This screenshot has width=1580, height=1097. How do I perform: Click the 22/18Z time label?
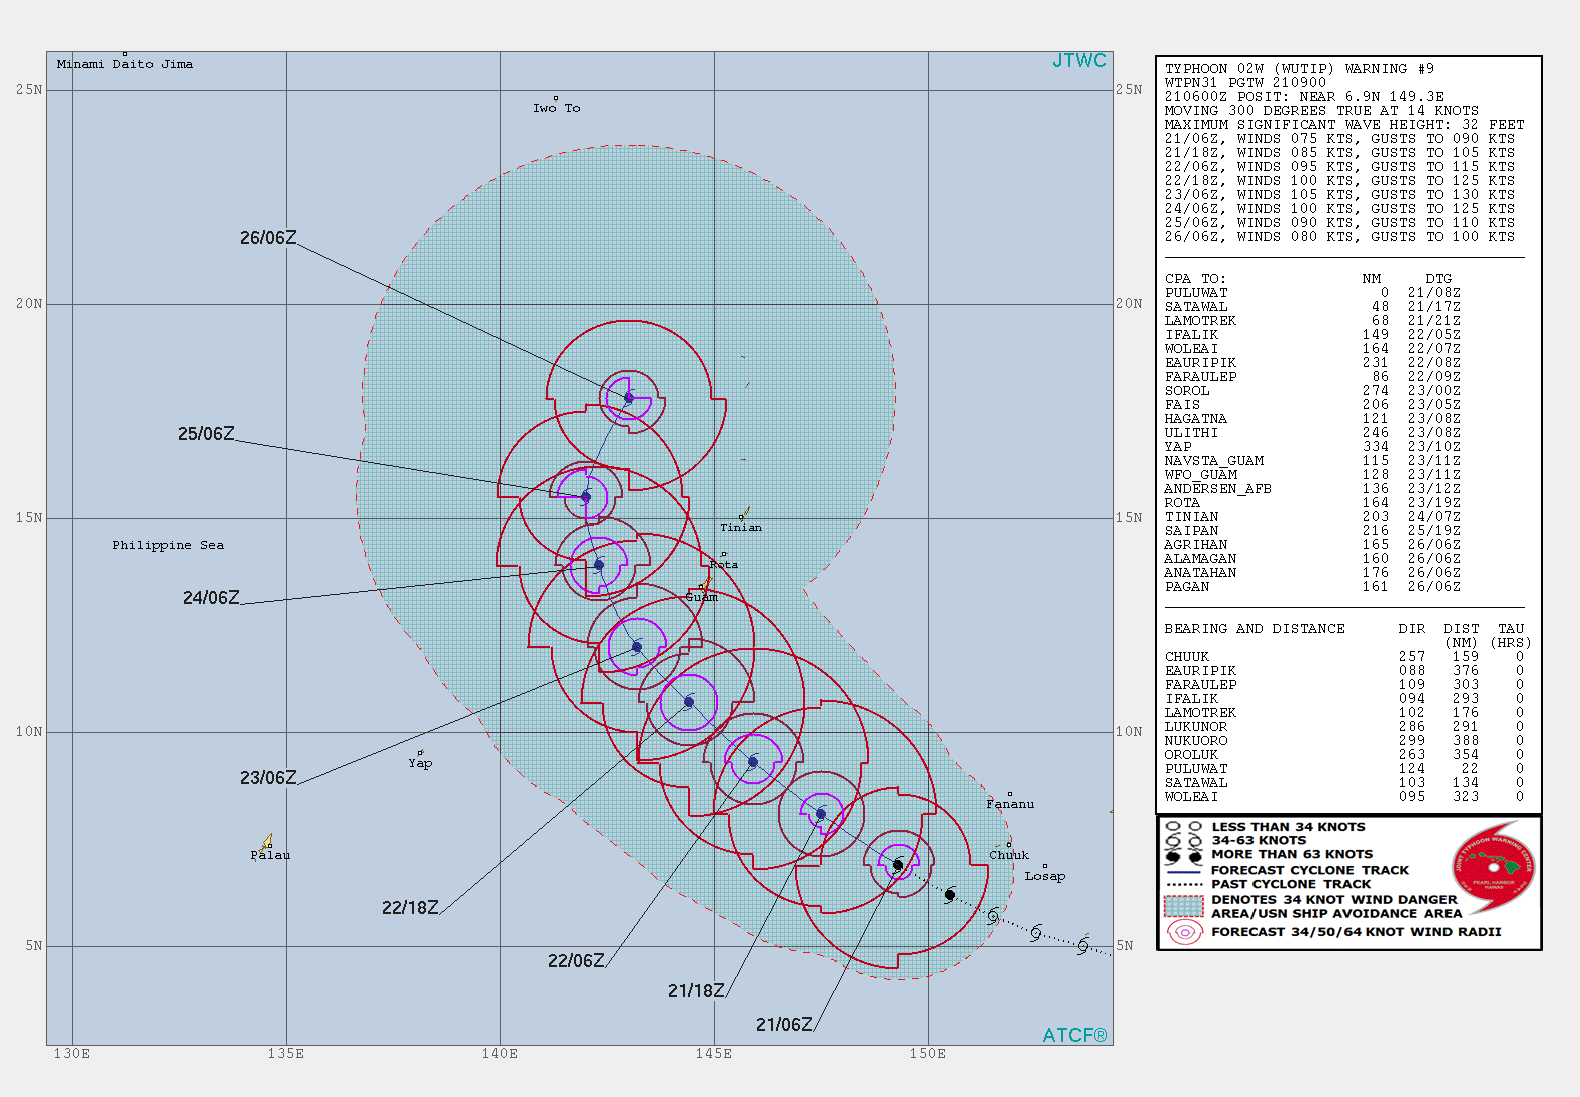410,908
